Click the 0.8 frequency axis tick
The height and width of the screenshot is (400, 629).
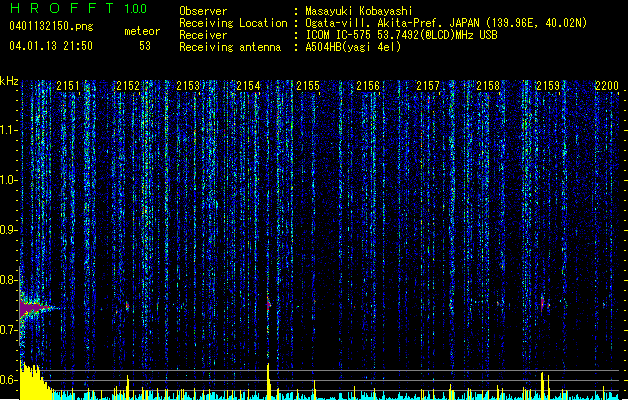(x=9, y=280)
